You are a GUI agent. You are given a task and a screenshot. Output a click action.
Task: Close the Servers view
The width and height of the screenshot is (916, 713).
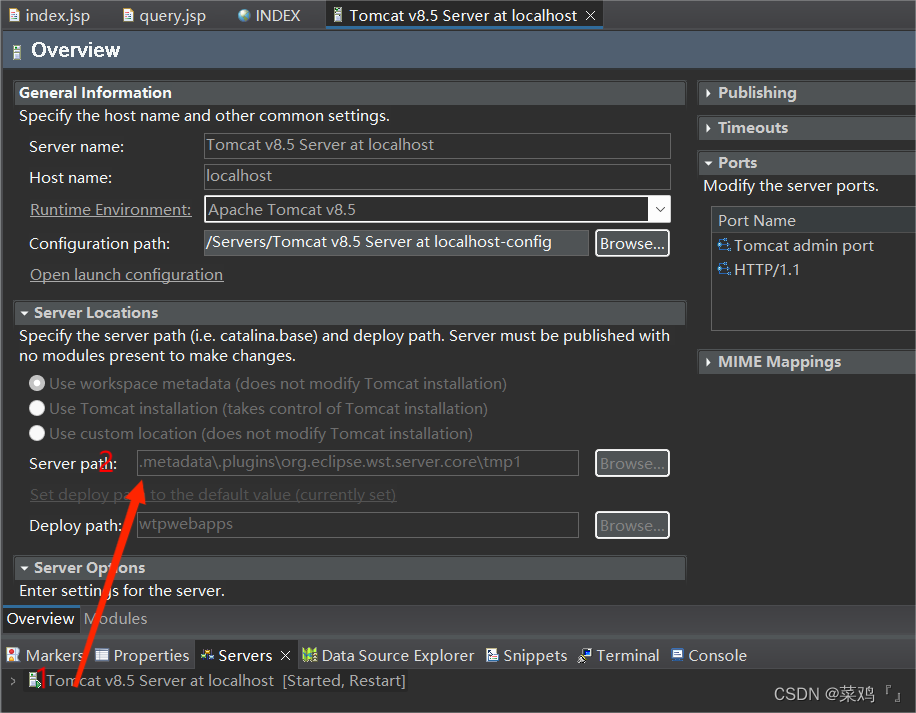pyautogui.click(x=285, y=655)
